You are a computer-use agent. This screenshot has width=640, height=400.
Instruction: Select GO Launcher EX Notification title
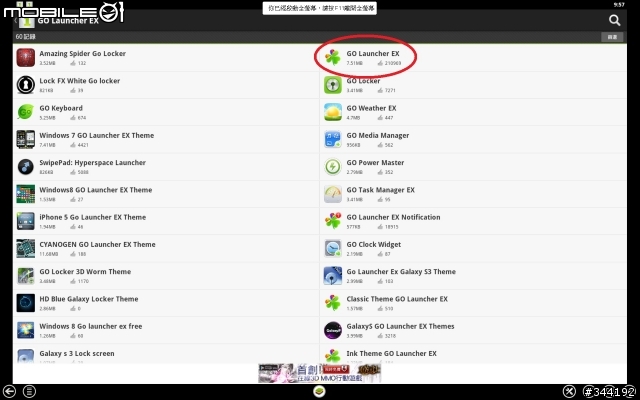click(393, 217)
